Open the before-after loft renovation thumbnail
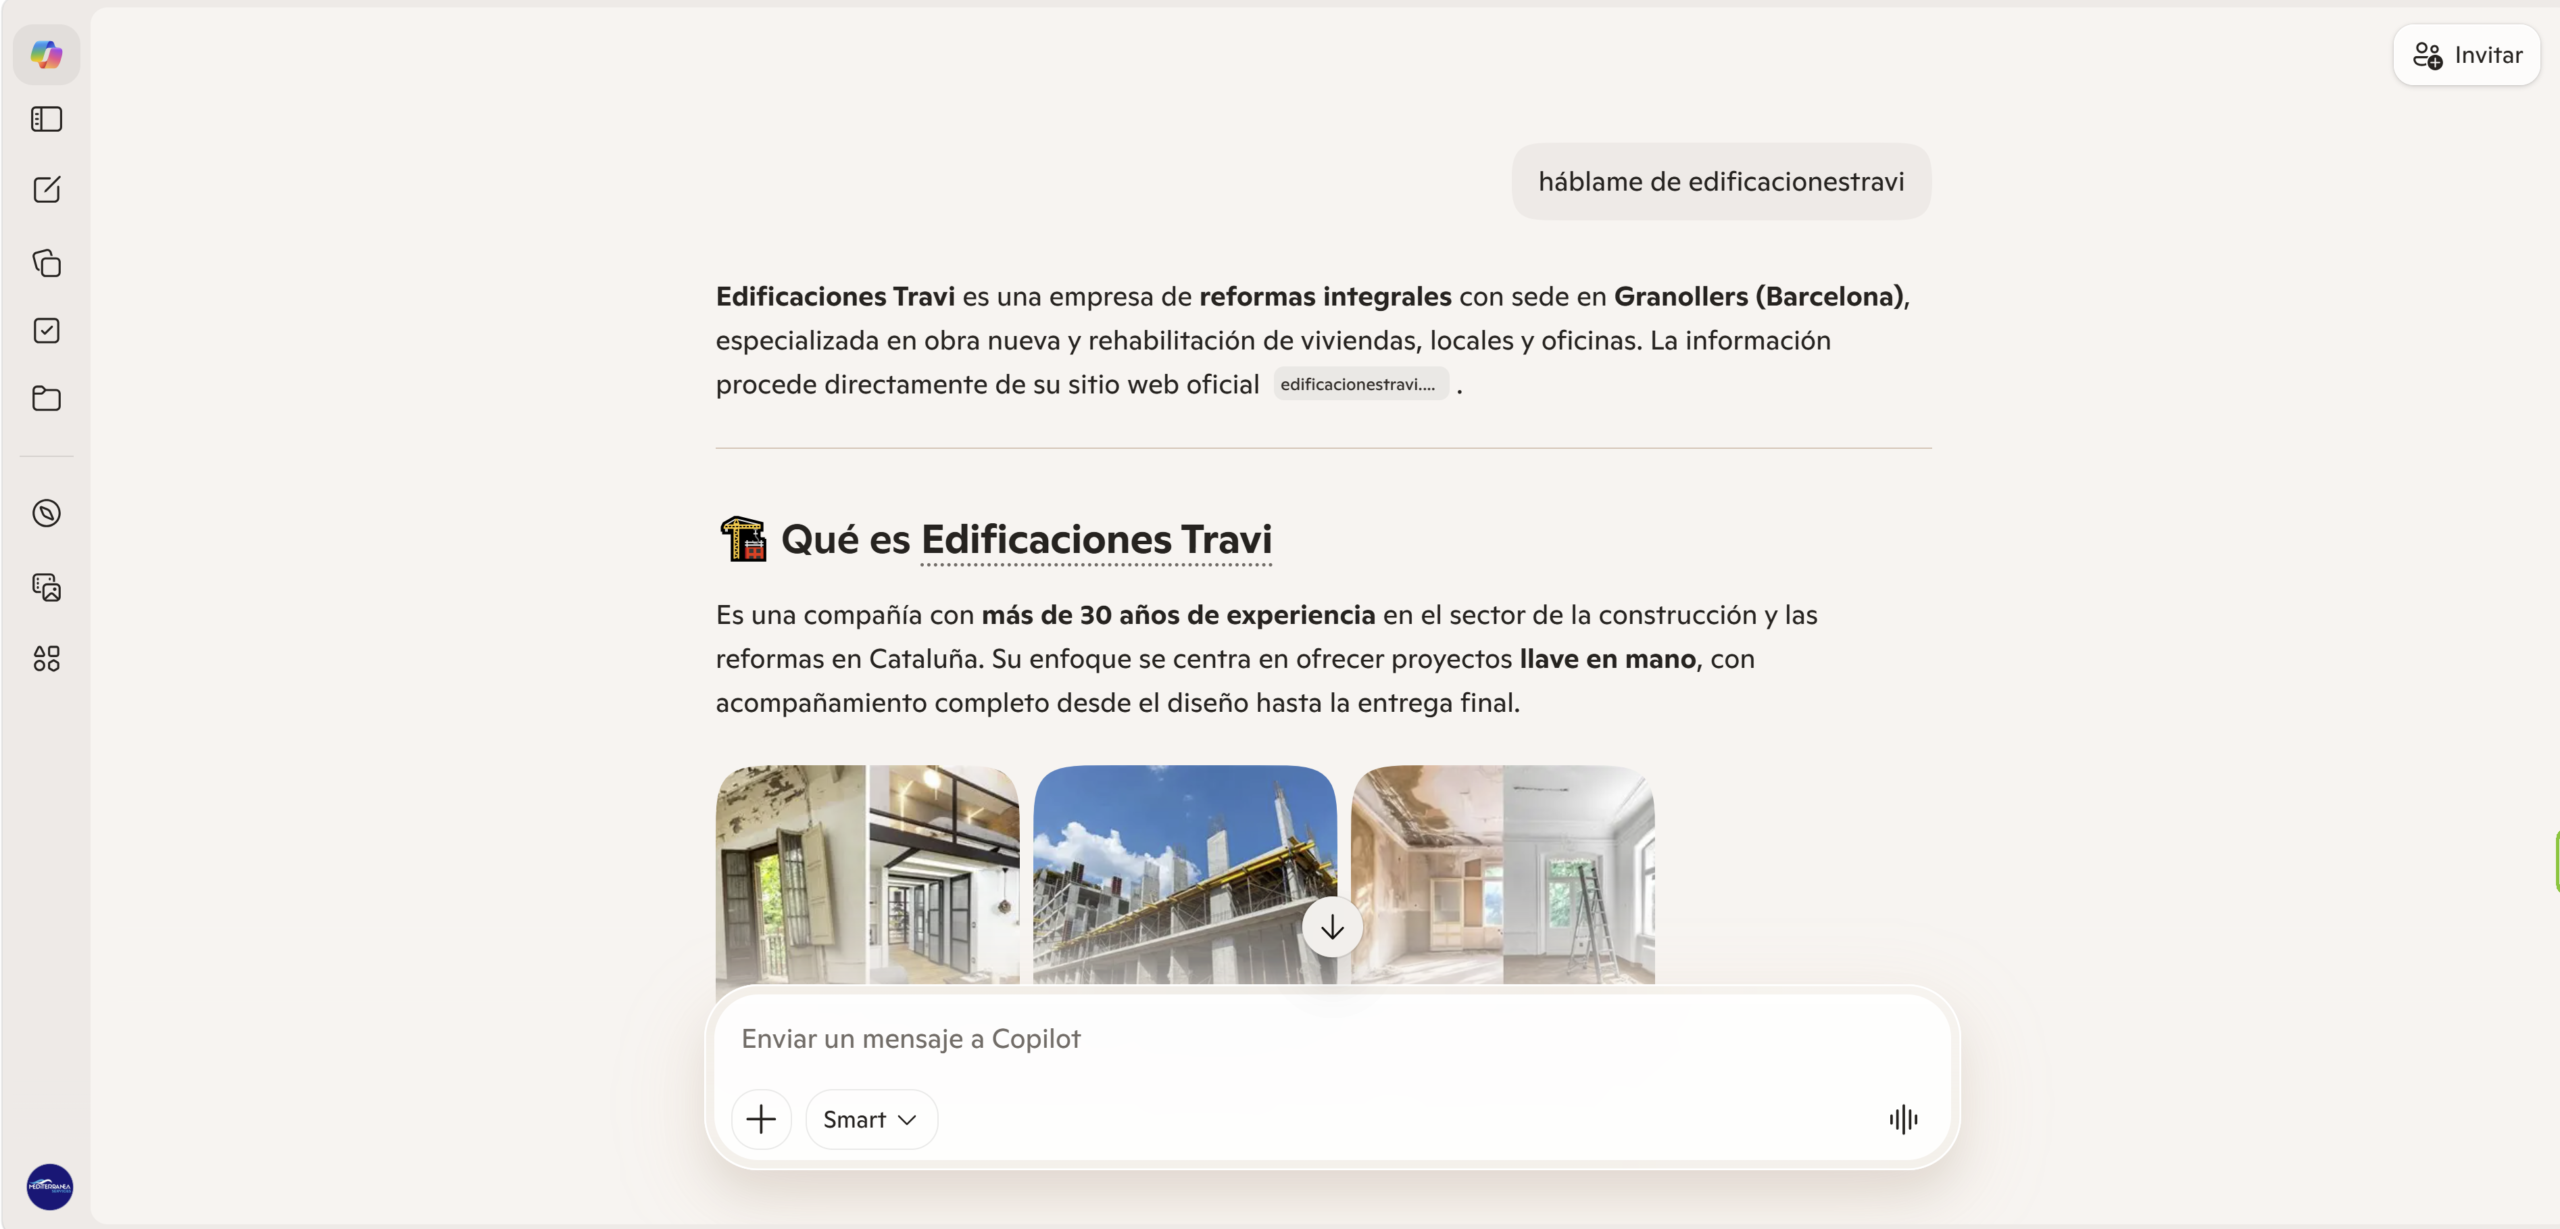2560x1229 pixels. click(868, 875)
